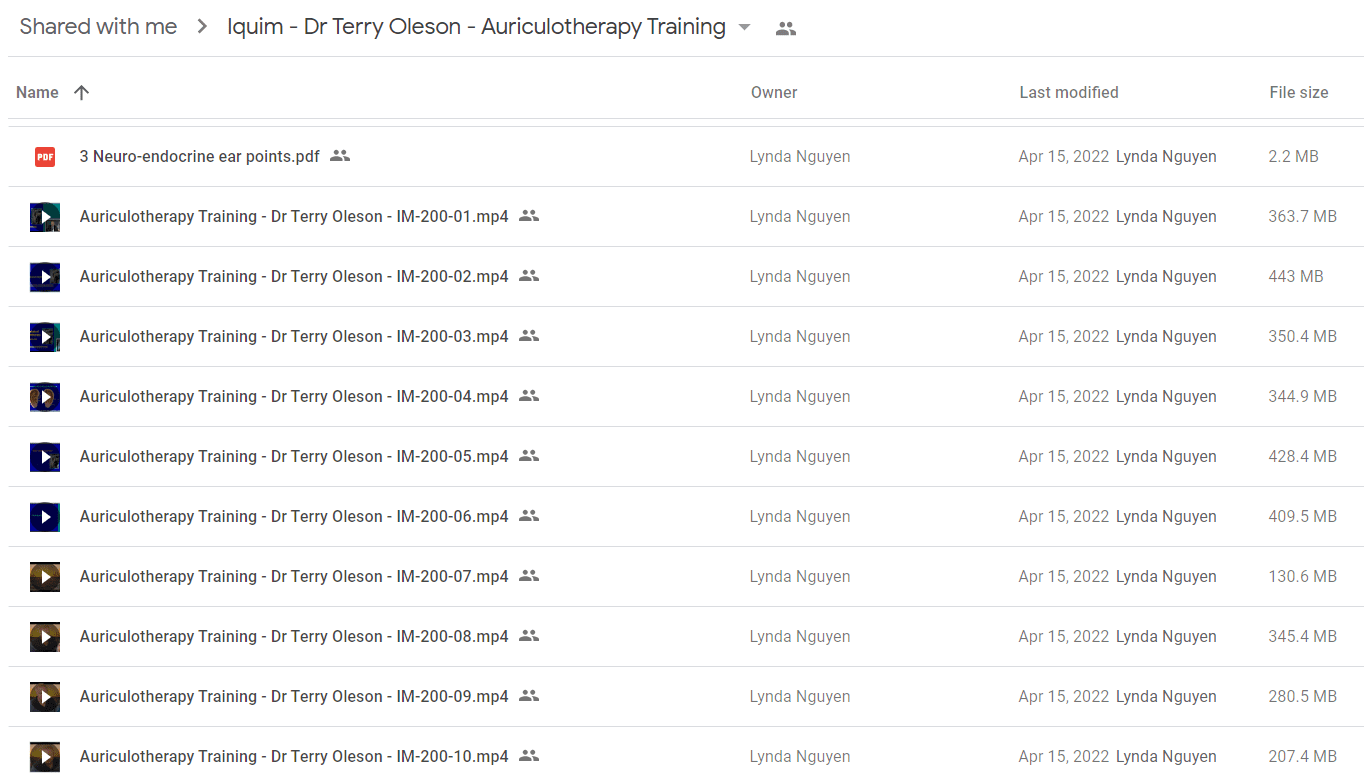1364x779 pixels.
Task: Click the 443 MB file size value
Action: click(1296, 276)
